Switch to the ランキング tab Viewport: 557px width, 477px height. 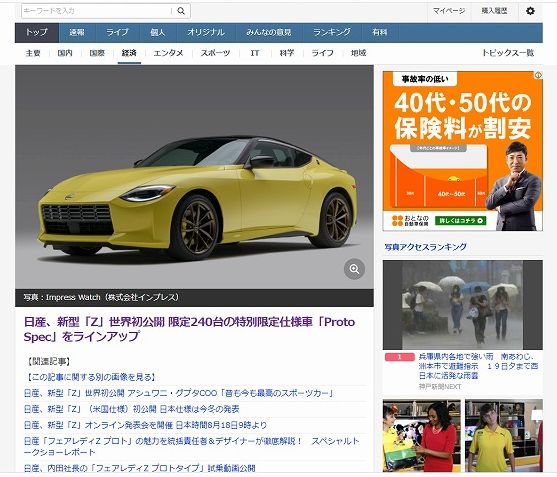click(x=332, y=33)
